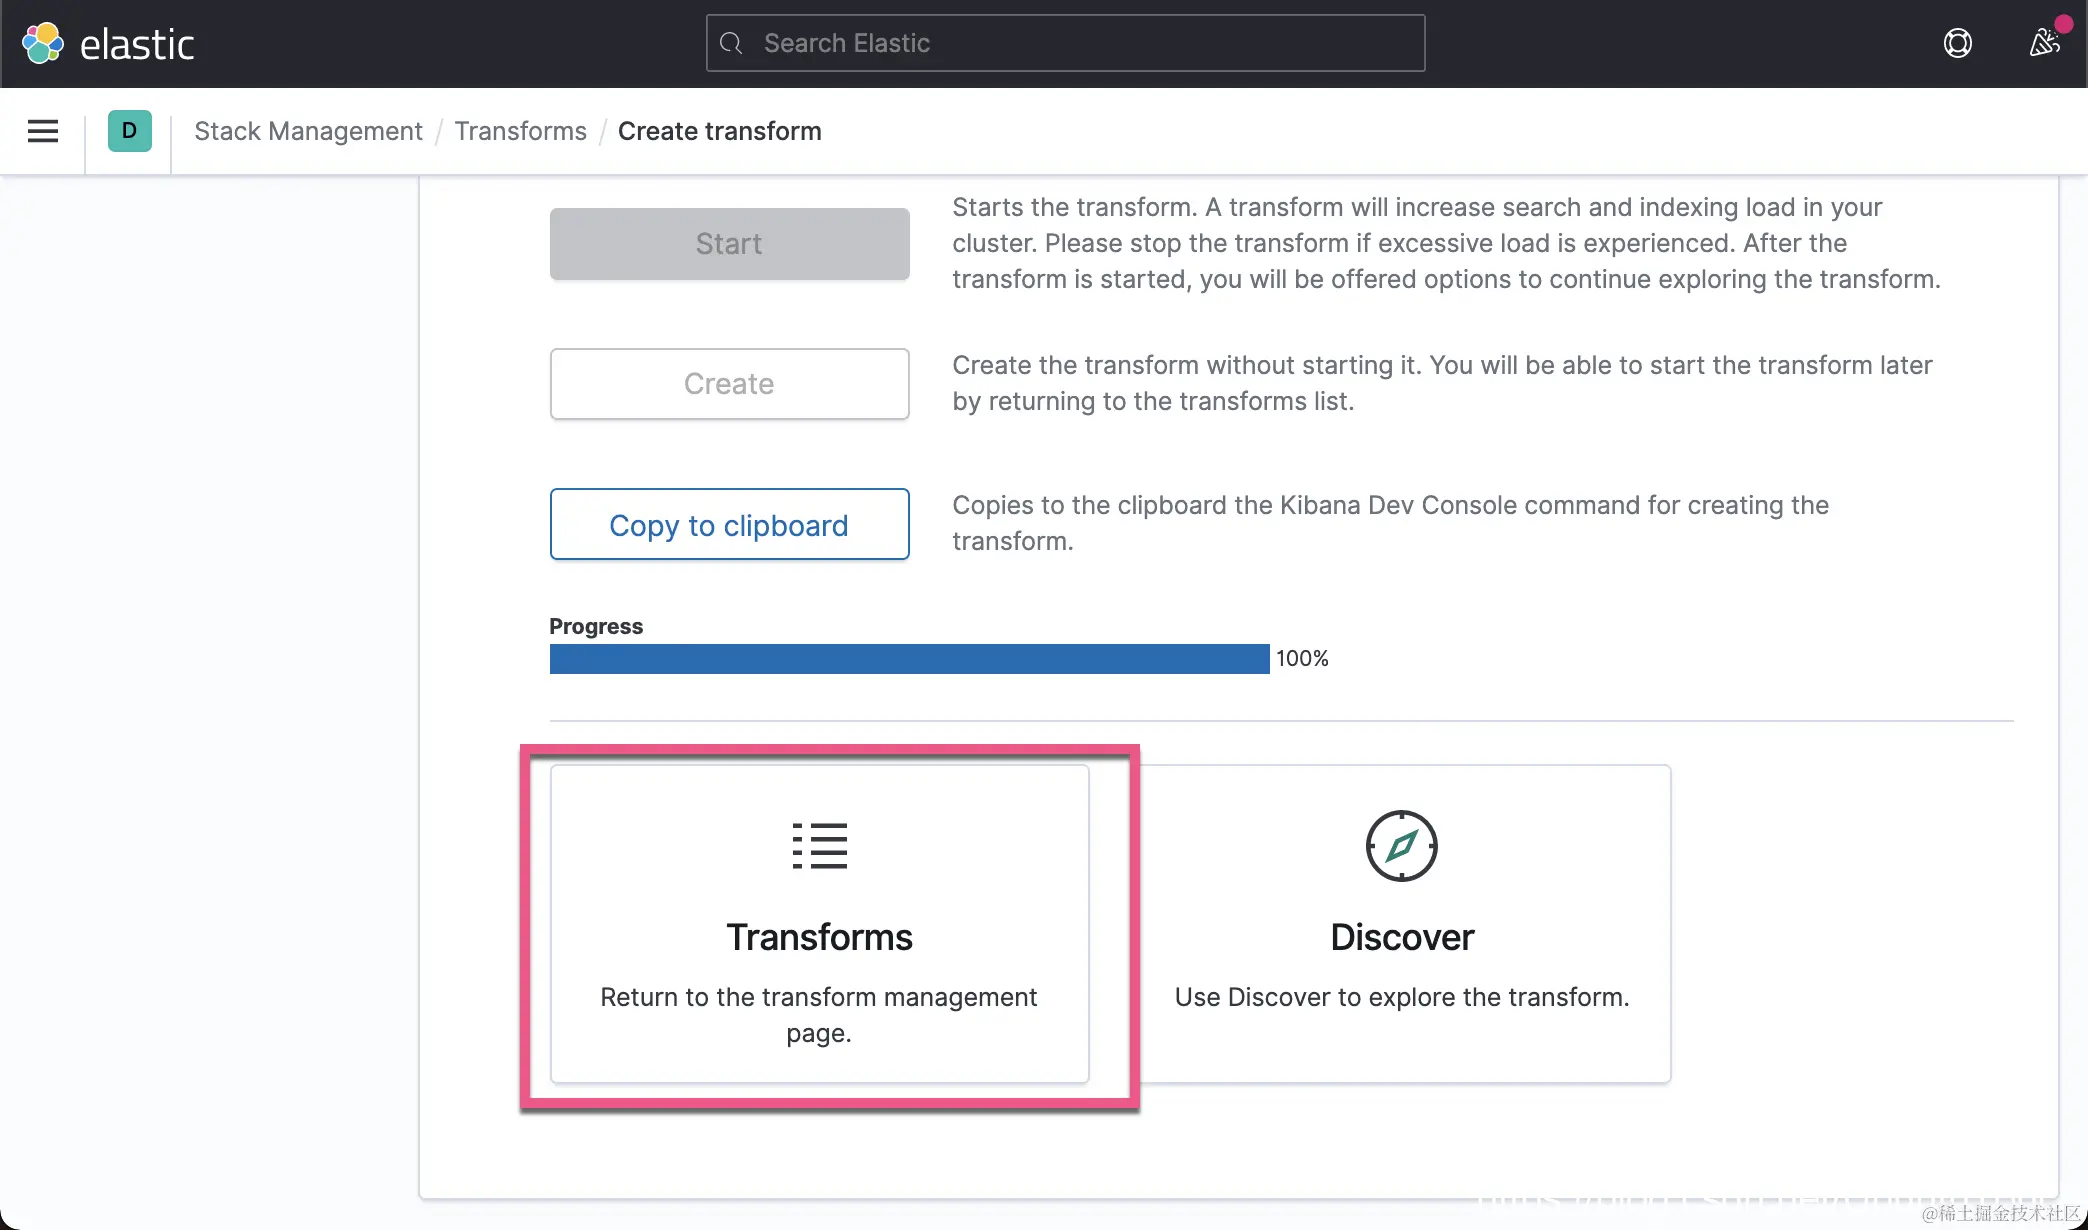The image size is (2088, 1230).
Task: Click Create transform breadcrumb text
Action: pos(719,131)
